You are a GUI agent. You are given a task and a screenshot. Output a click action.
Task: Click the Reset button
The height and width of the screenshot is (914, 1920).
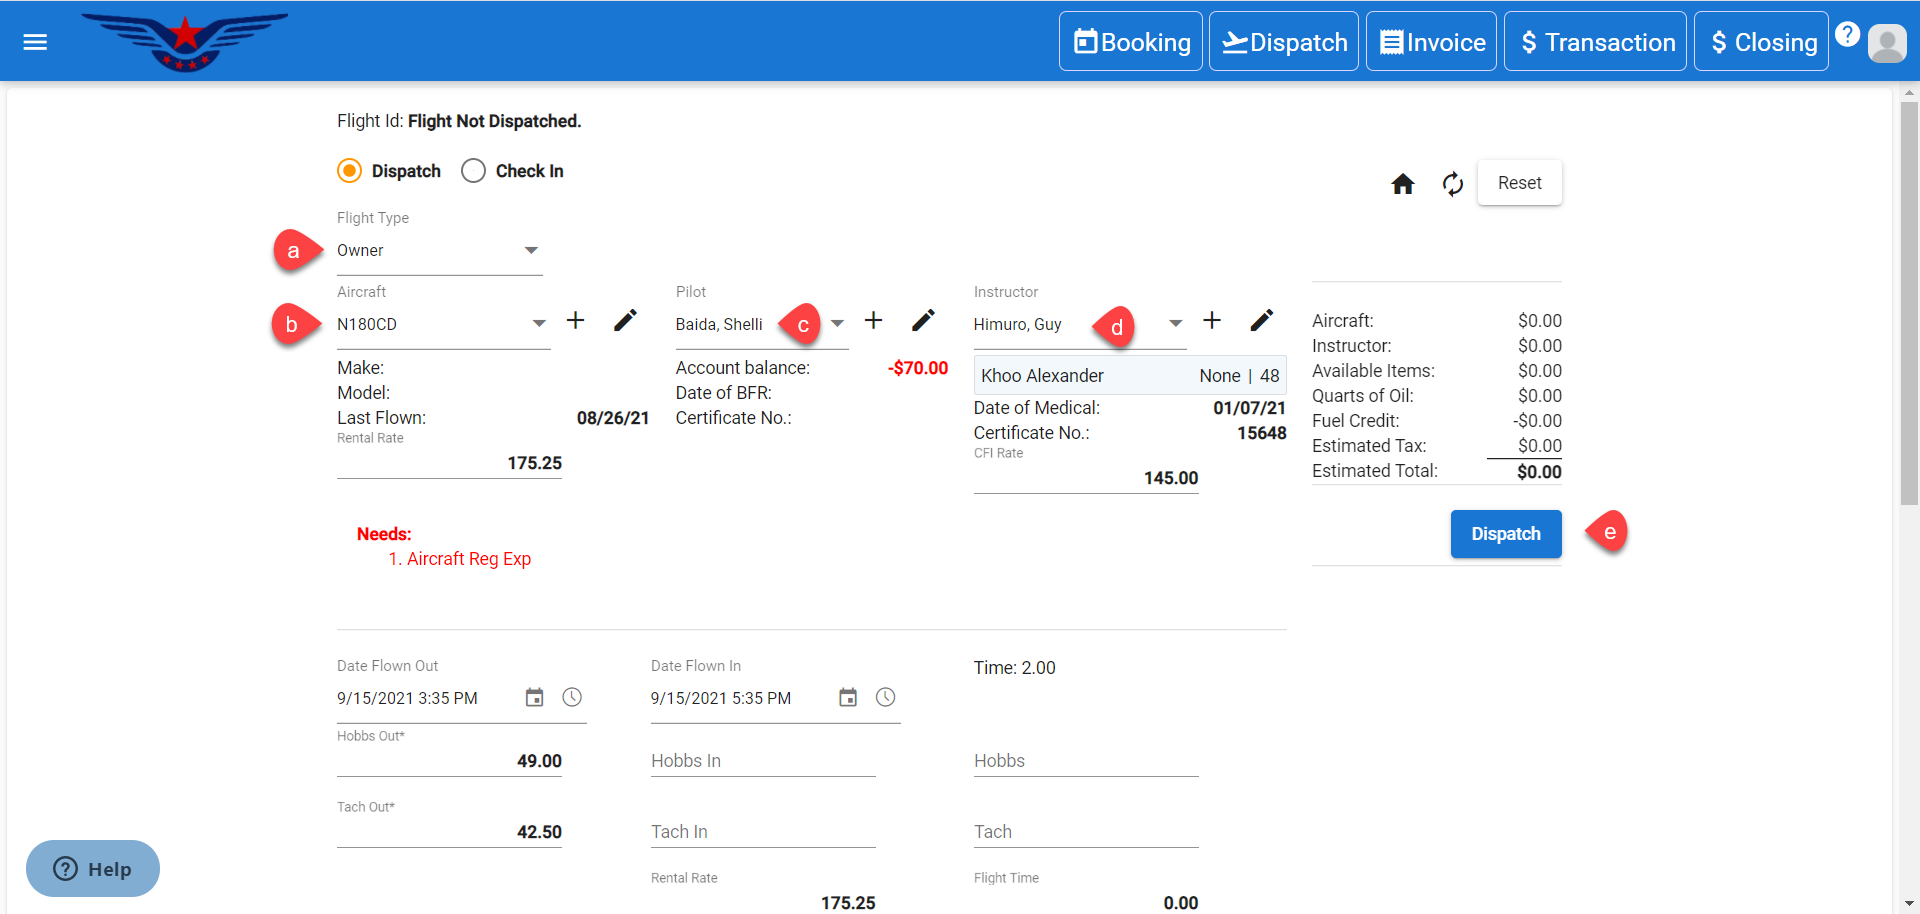[x=1519, y=183]
